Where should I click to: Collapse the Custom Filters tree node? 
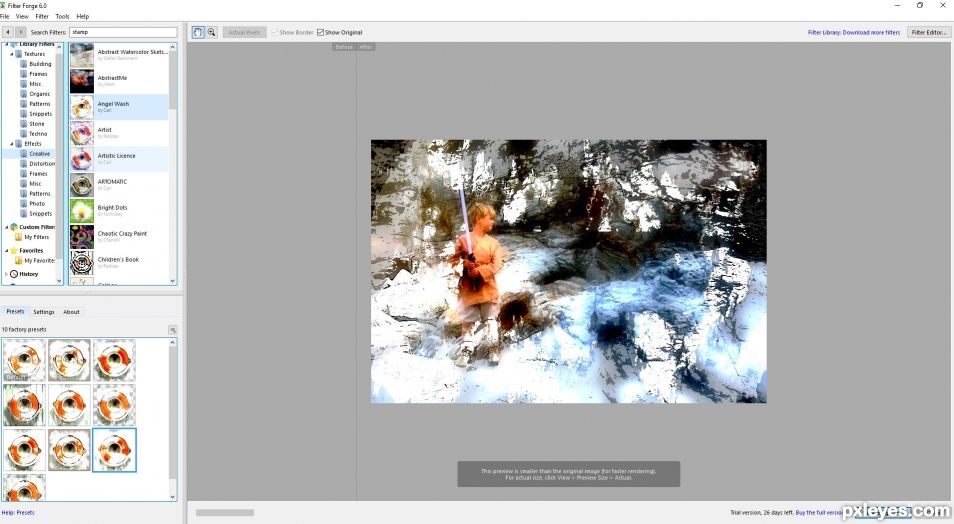pos(7,227)
